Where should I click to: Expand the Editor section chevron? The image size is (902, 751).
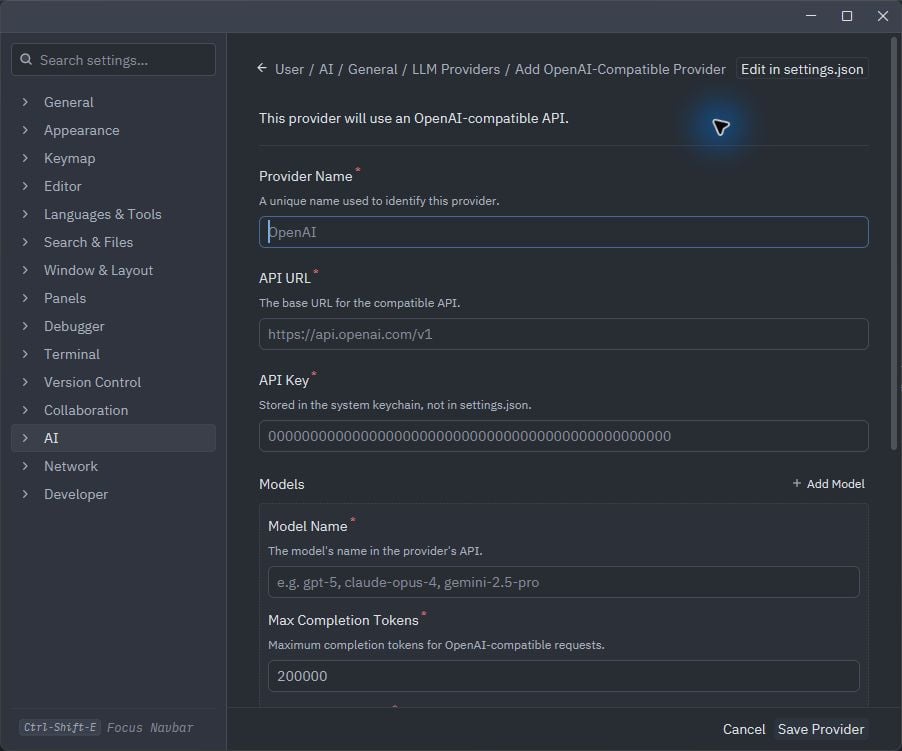click(x=25, y=186)
